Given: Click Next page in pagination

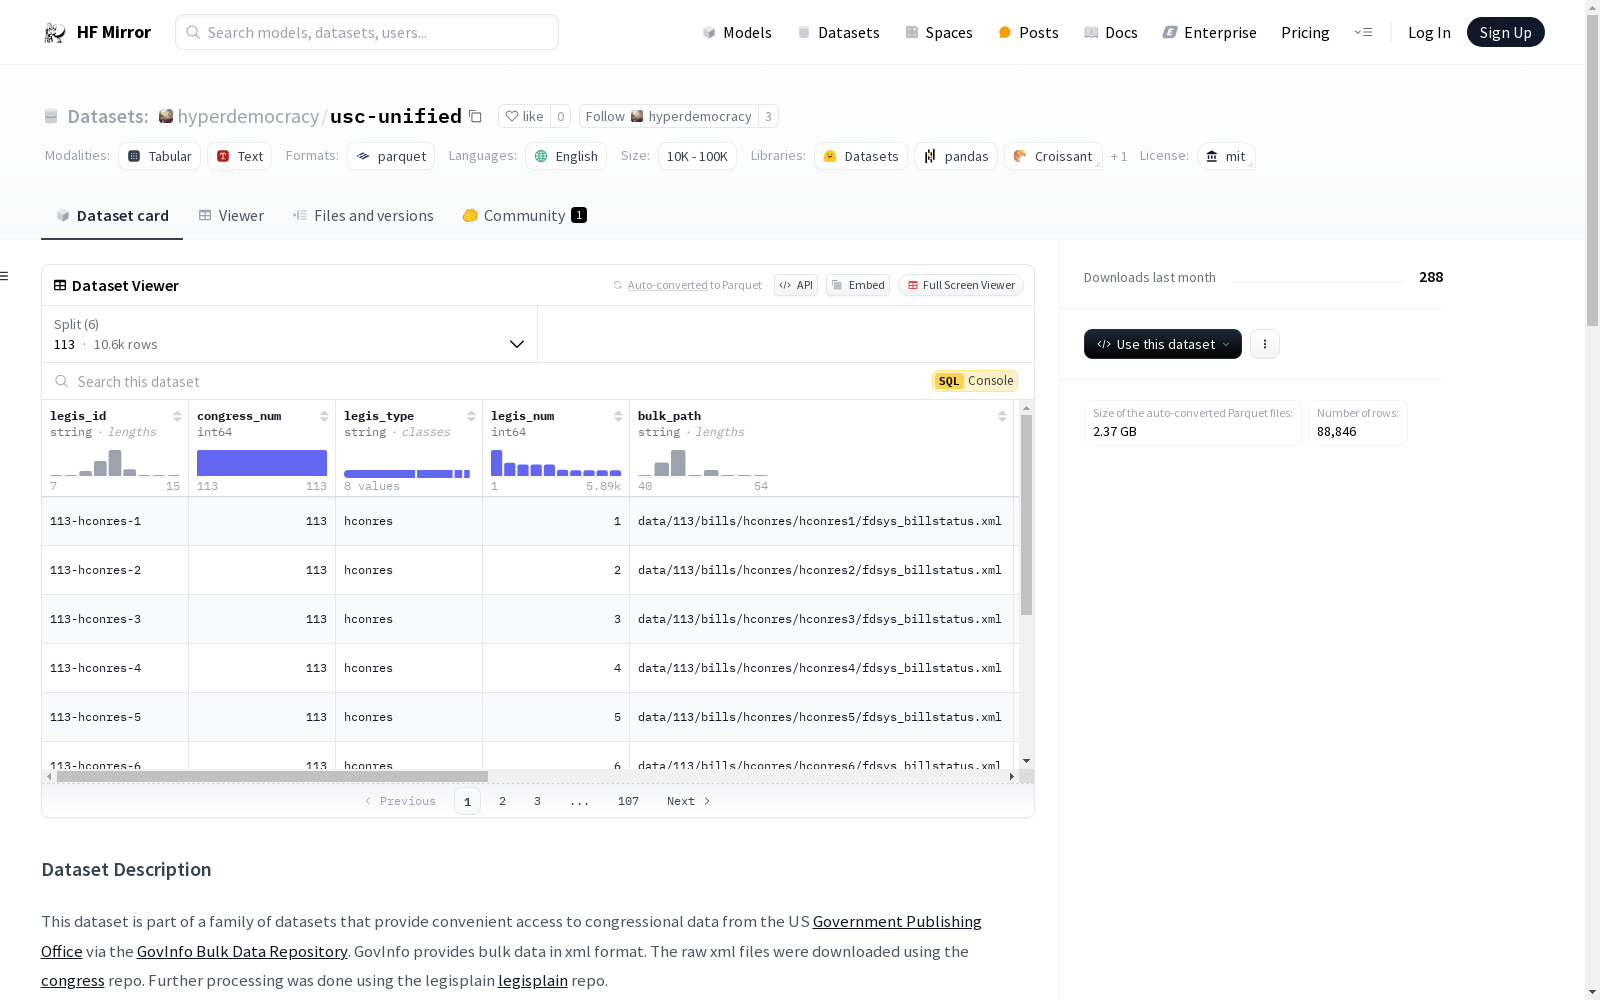Looking at the screenshot, I should 689,801.
